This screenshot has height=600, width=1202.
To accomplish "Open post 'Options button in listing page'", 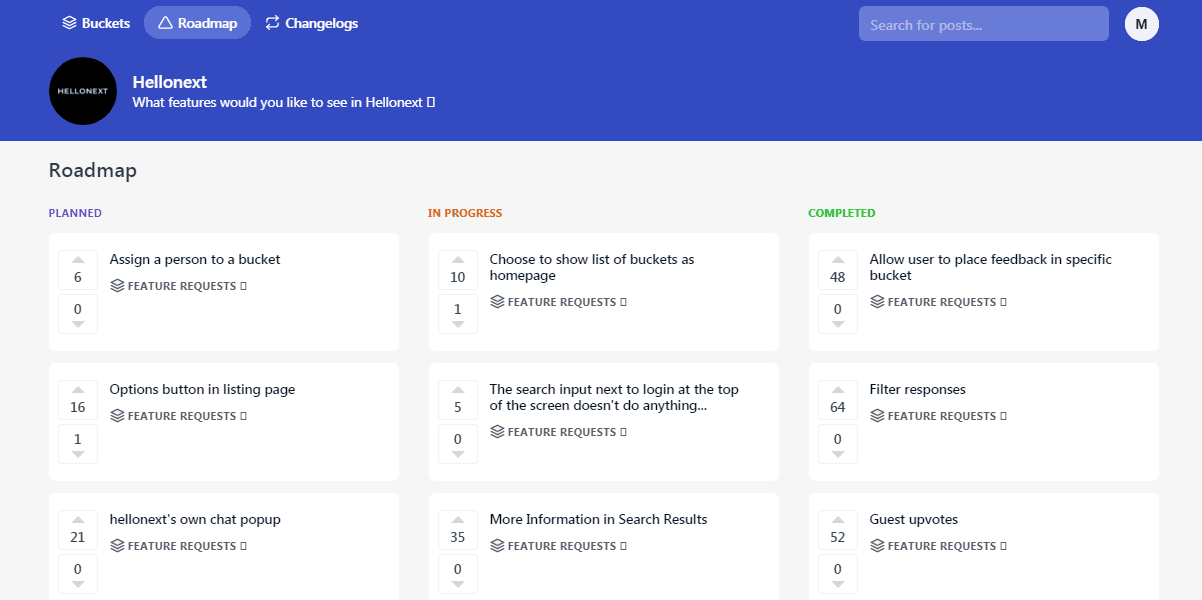I will (202, 389).
